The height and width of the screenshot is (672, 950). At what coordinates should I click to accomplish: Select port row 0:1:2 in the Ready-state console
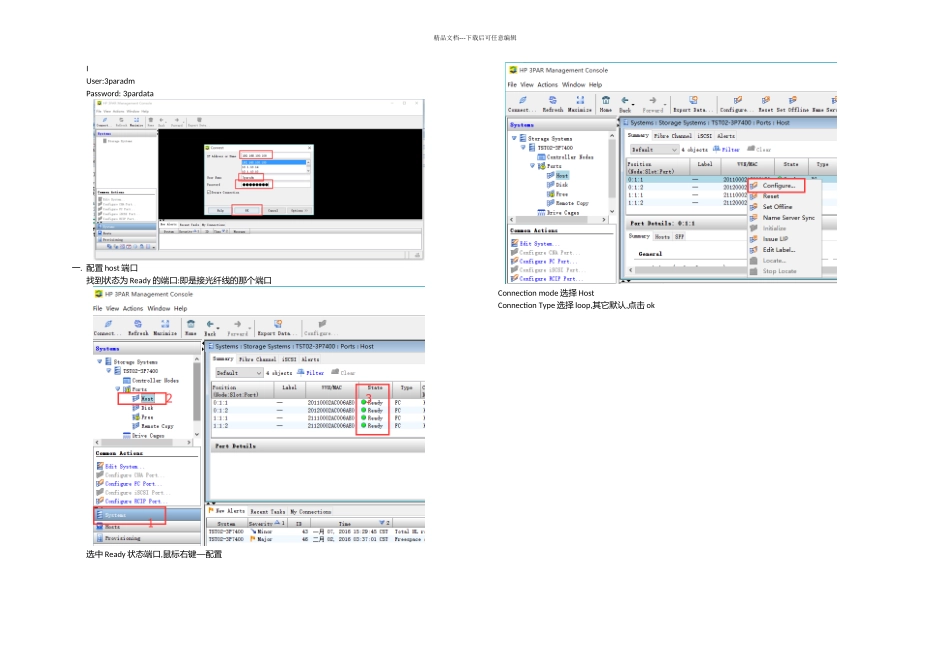(x=317, y=410)
